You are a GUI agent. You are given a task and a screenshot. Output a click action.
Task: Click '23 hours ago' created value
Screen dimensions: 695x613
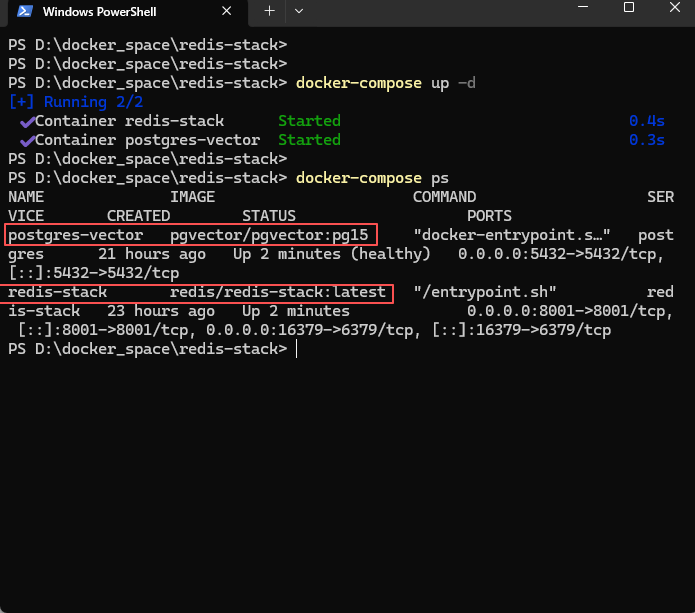161,311
